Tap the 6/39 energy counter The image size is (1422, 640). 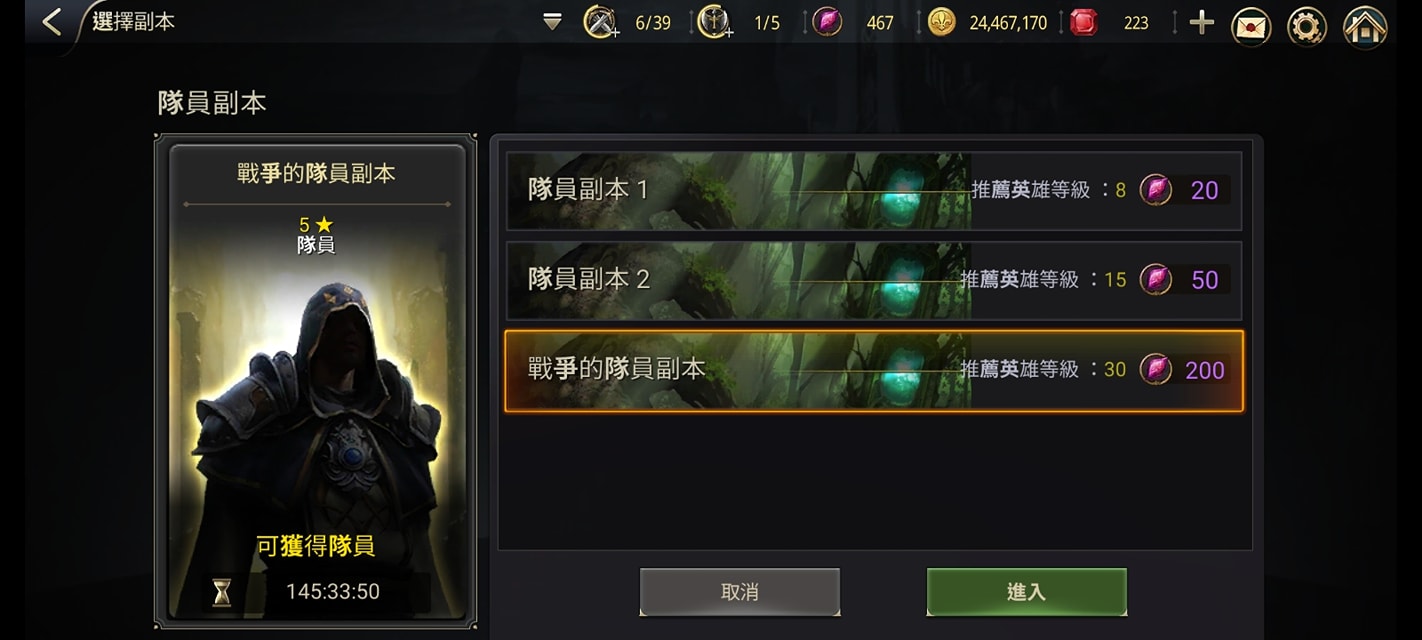(x=653, y=22)
